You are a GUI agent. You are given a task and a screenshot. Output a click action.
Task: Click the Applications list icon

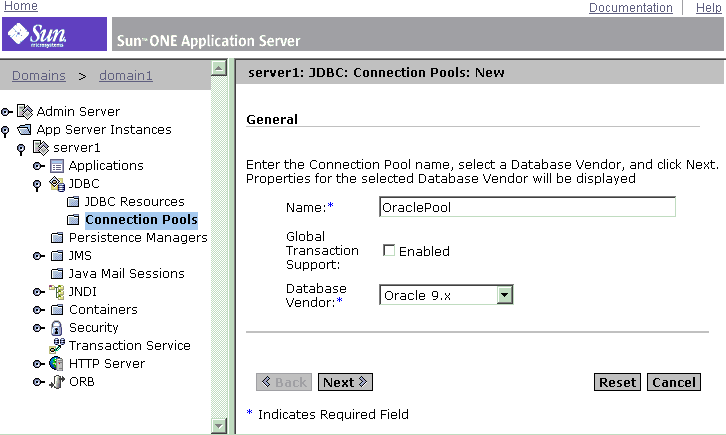click(56, 166)
